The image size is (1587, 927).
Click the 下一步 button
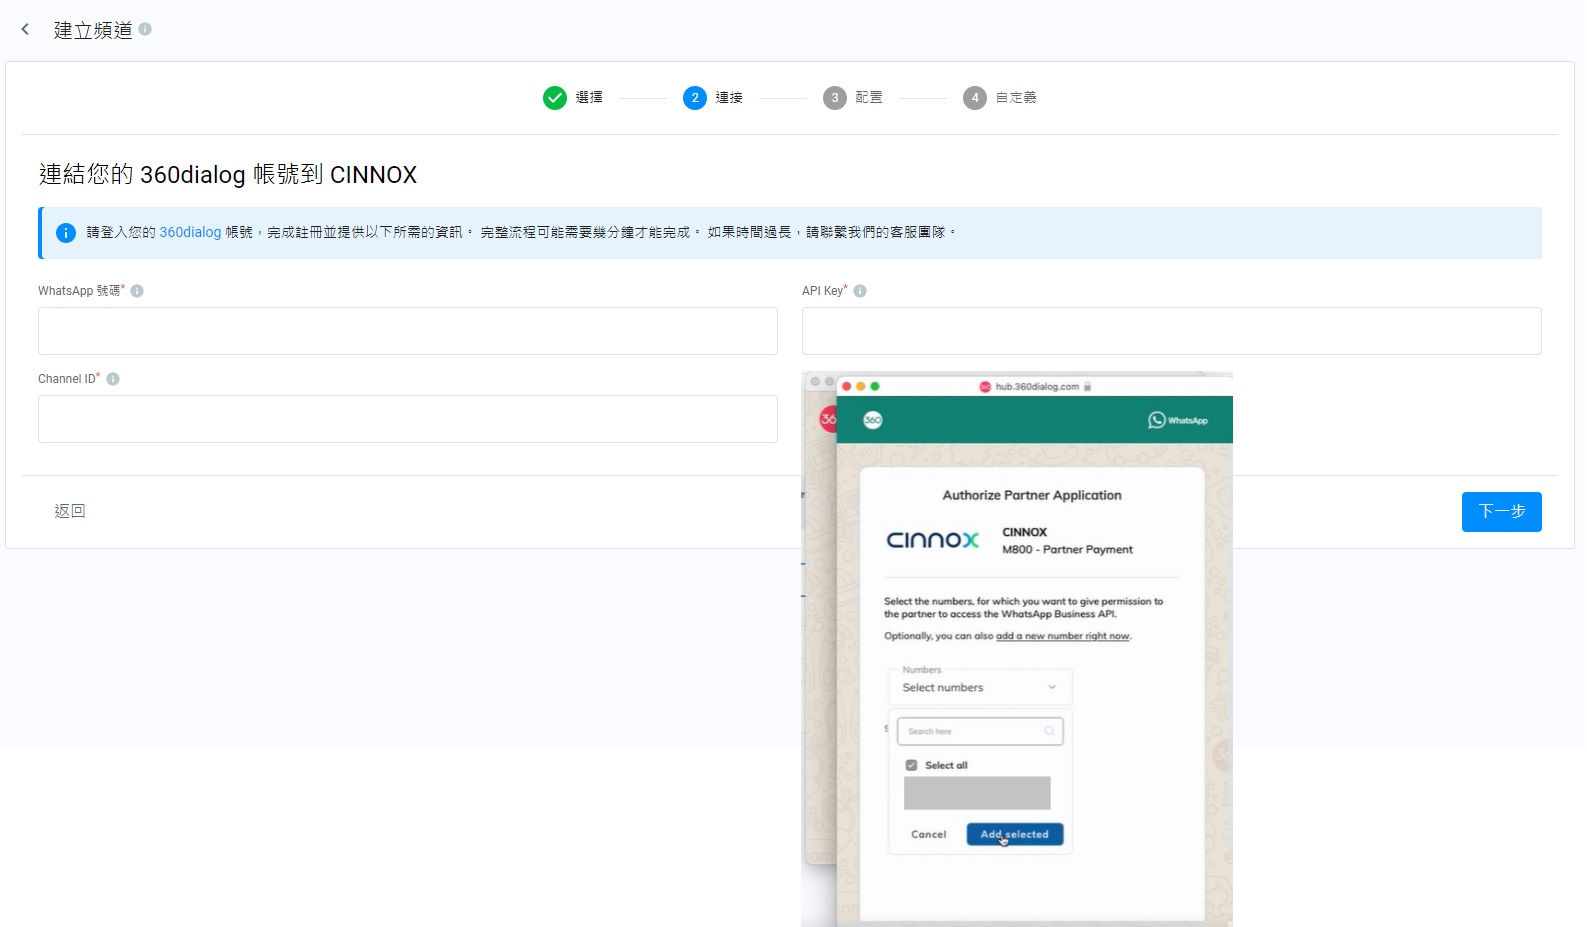[x=1501, y=511]
